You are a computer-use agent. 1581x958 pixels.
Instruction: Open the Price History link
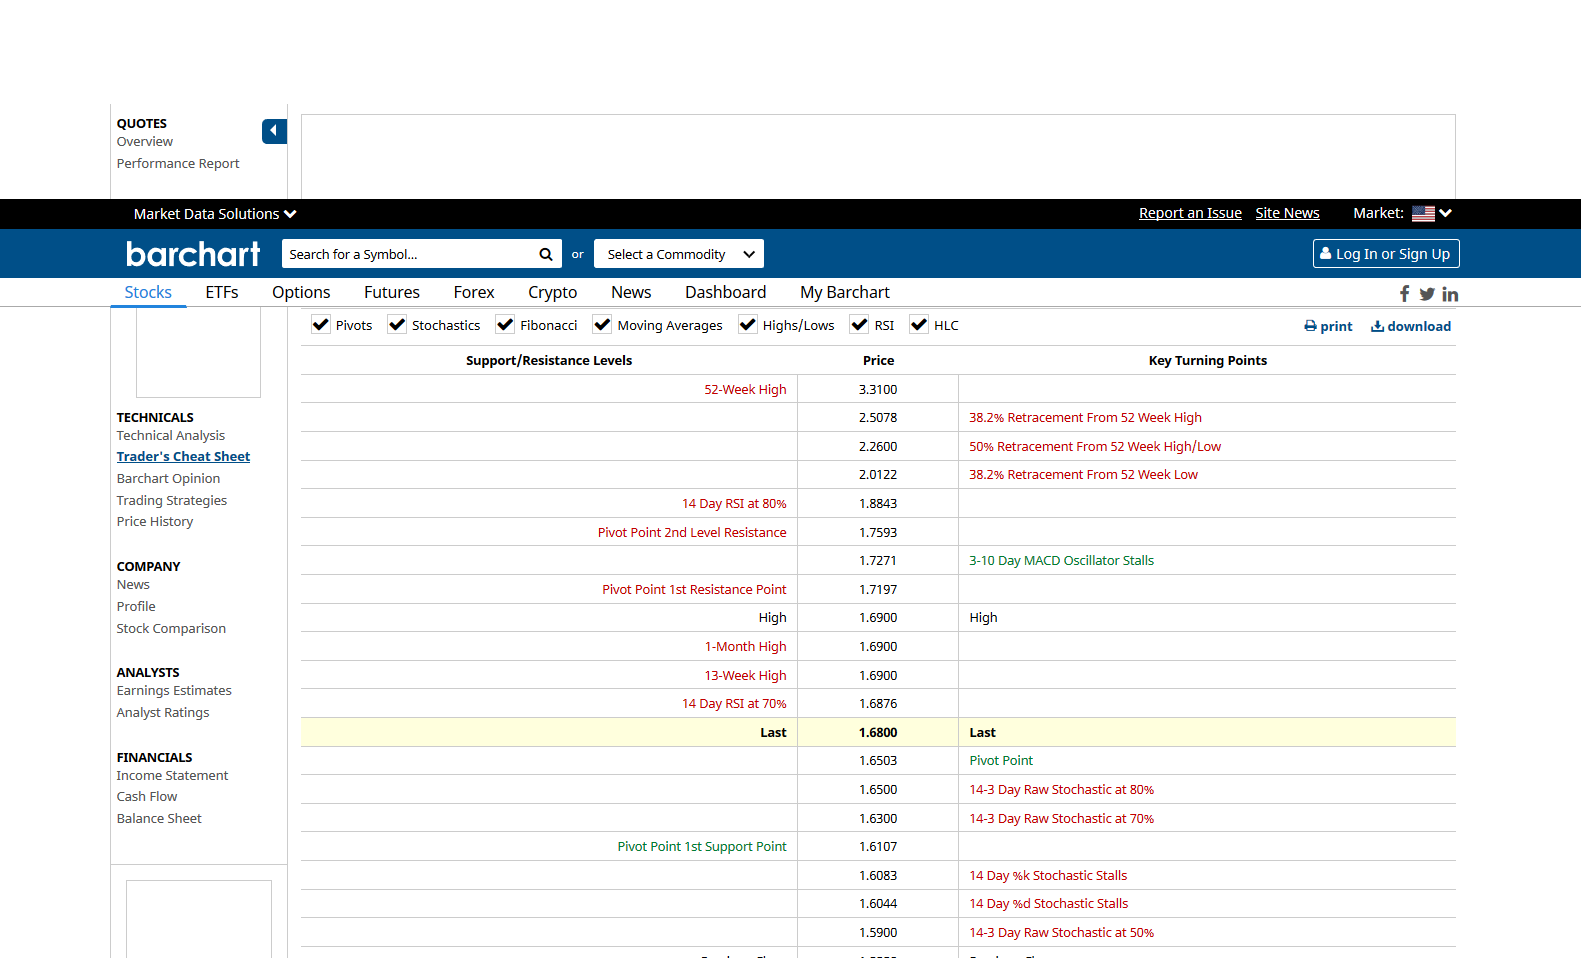pos(155,522)
